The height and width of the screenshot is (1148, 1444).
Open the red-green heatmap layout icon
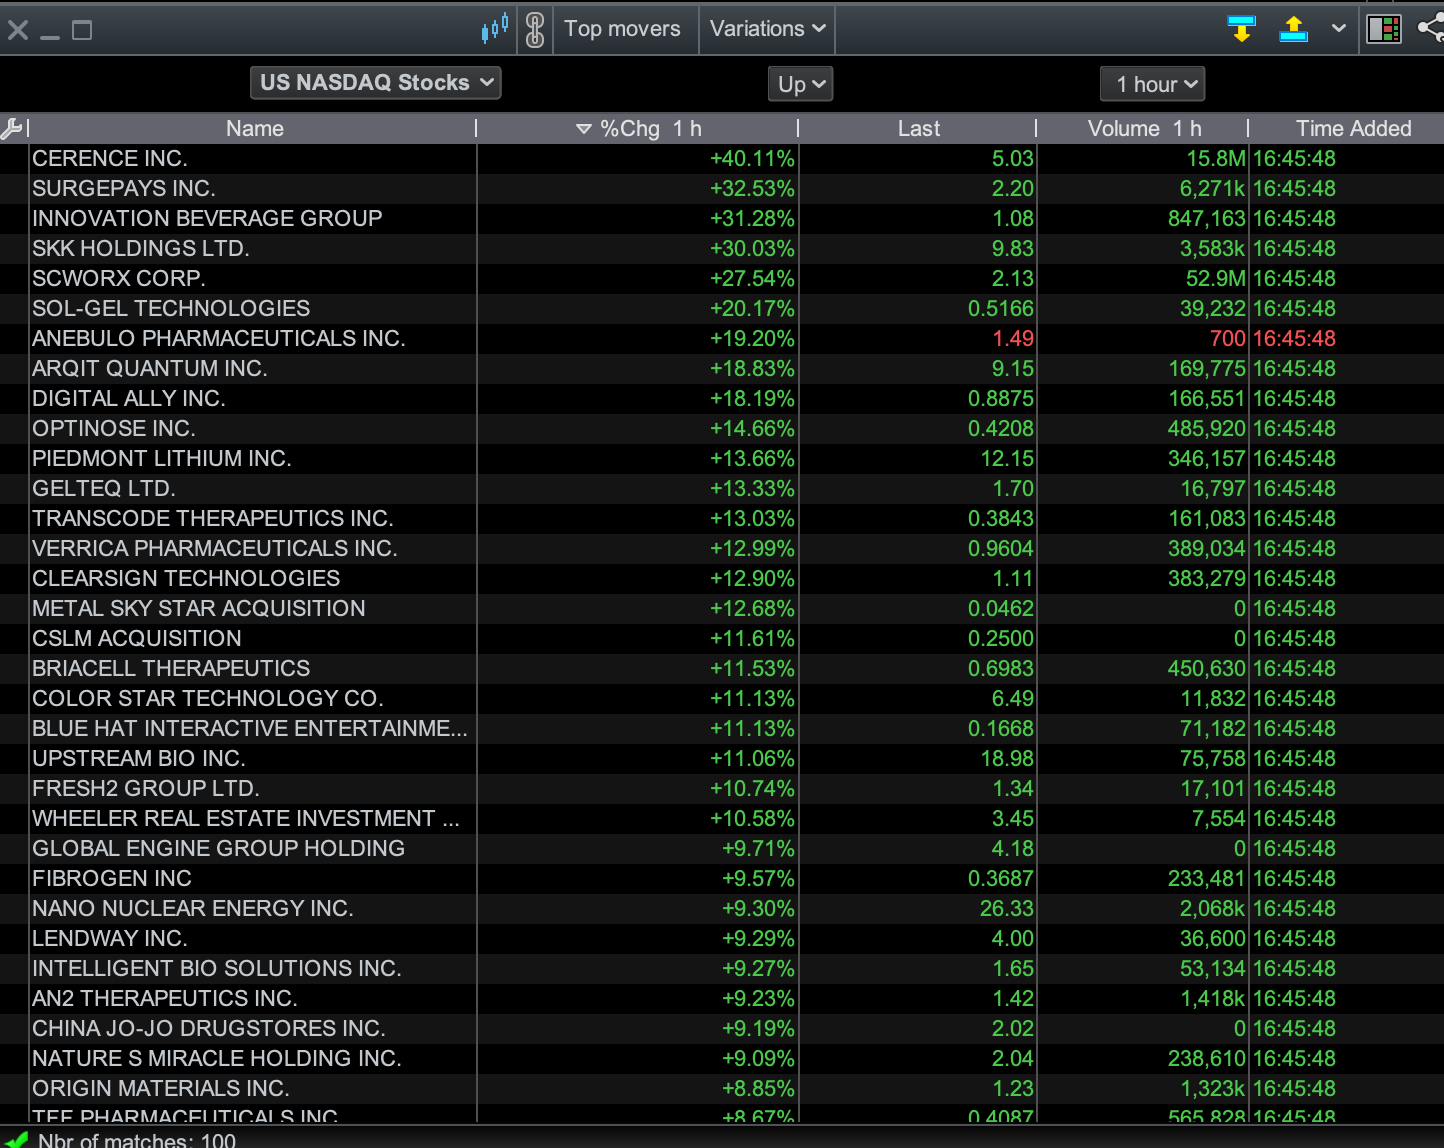(x=1384, y=29)
